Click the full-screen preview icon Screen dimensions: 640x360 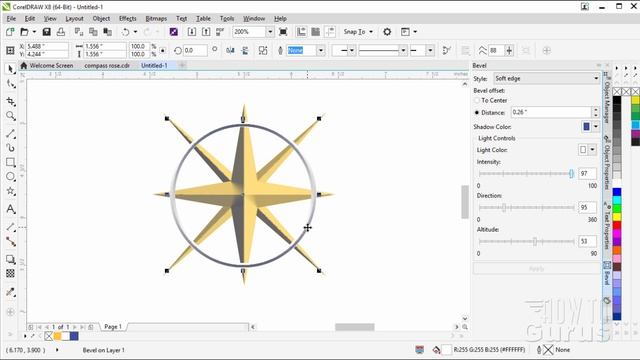[x=283, y=32]
